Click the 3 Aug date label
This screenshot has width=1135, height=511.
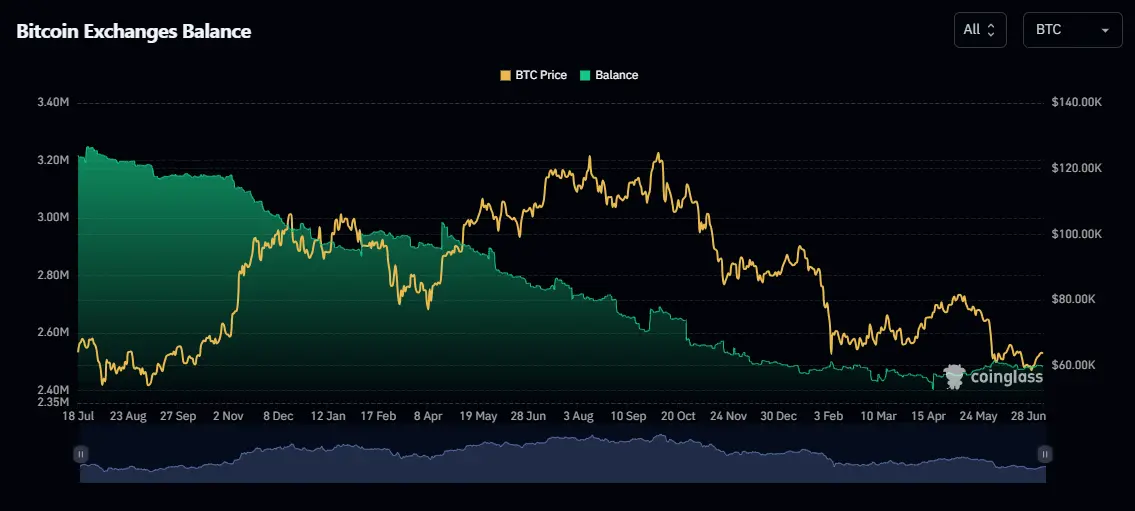[579, 417]
